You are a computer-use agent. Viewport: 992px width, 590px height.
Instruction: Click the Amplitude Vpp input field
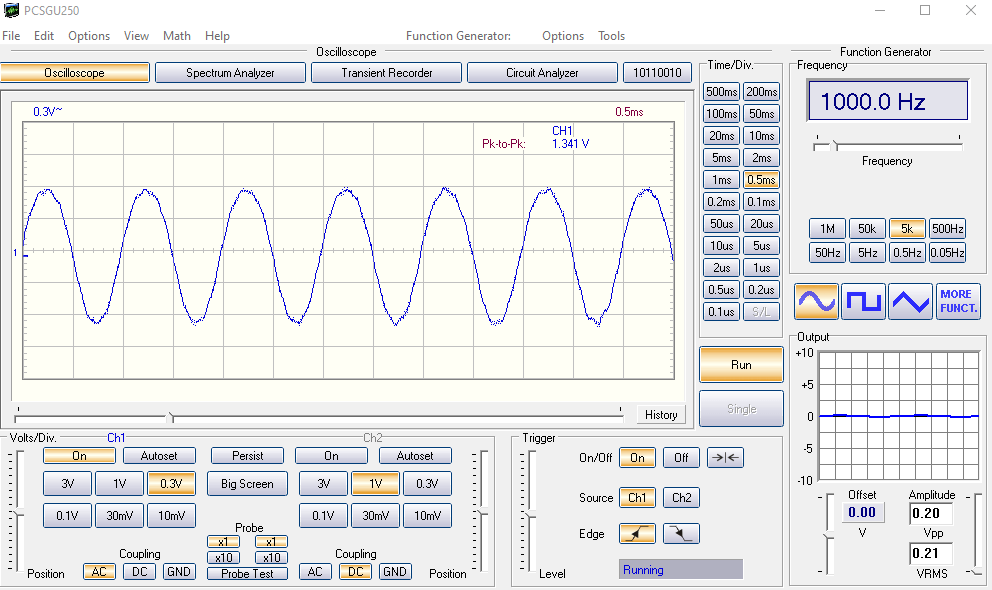pos(930,514)
